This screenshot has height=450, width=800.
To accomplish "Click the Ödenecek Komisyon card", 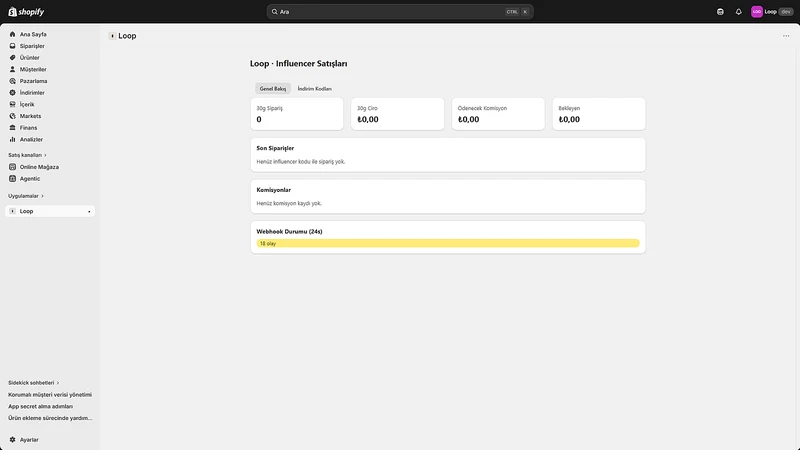I will coord(498,114).
